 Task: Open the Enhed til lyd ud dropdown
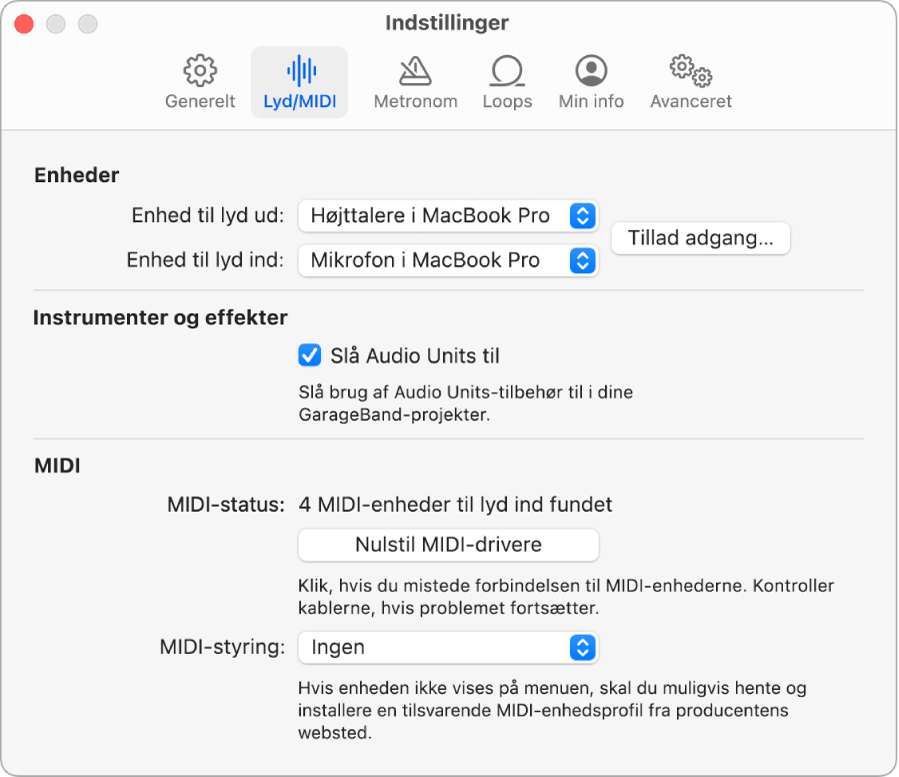[x=448, y=216]
